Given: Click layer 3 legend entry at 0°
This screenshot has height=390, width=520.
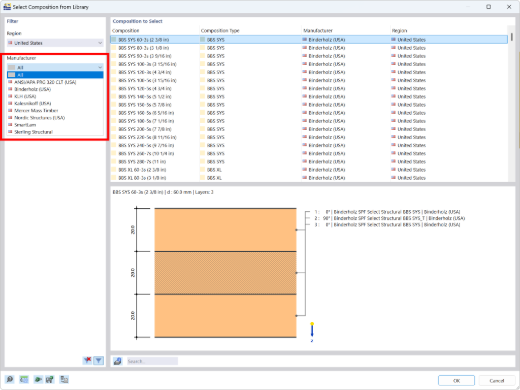Looking at the screenshot, I should click(387, 225).
